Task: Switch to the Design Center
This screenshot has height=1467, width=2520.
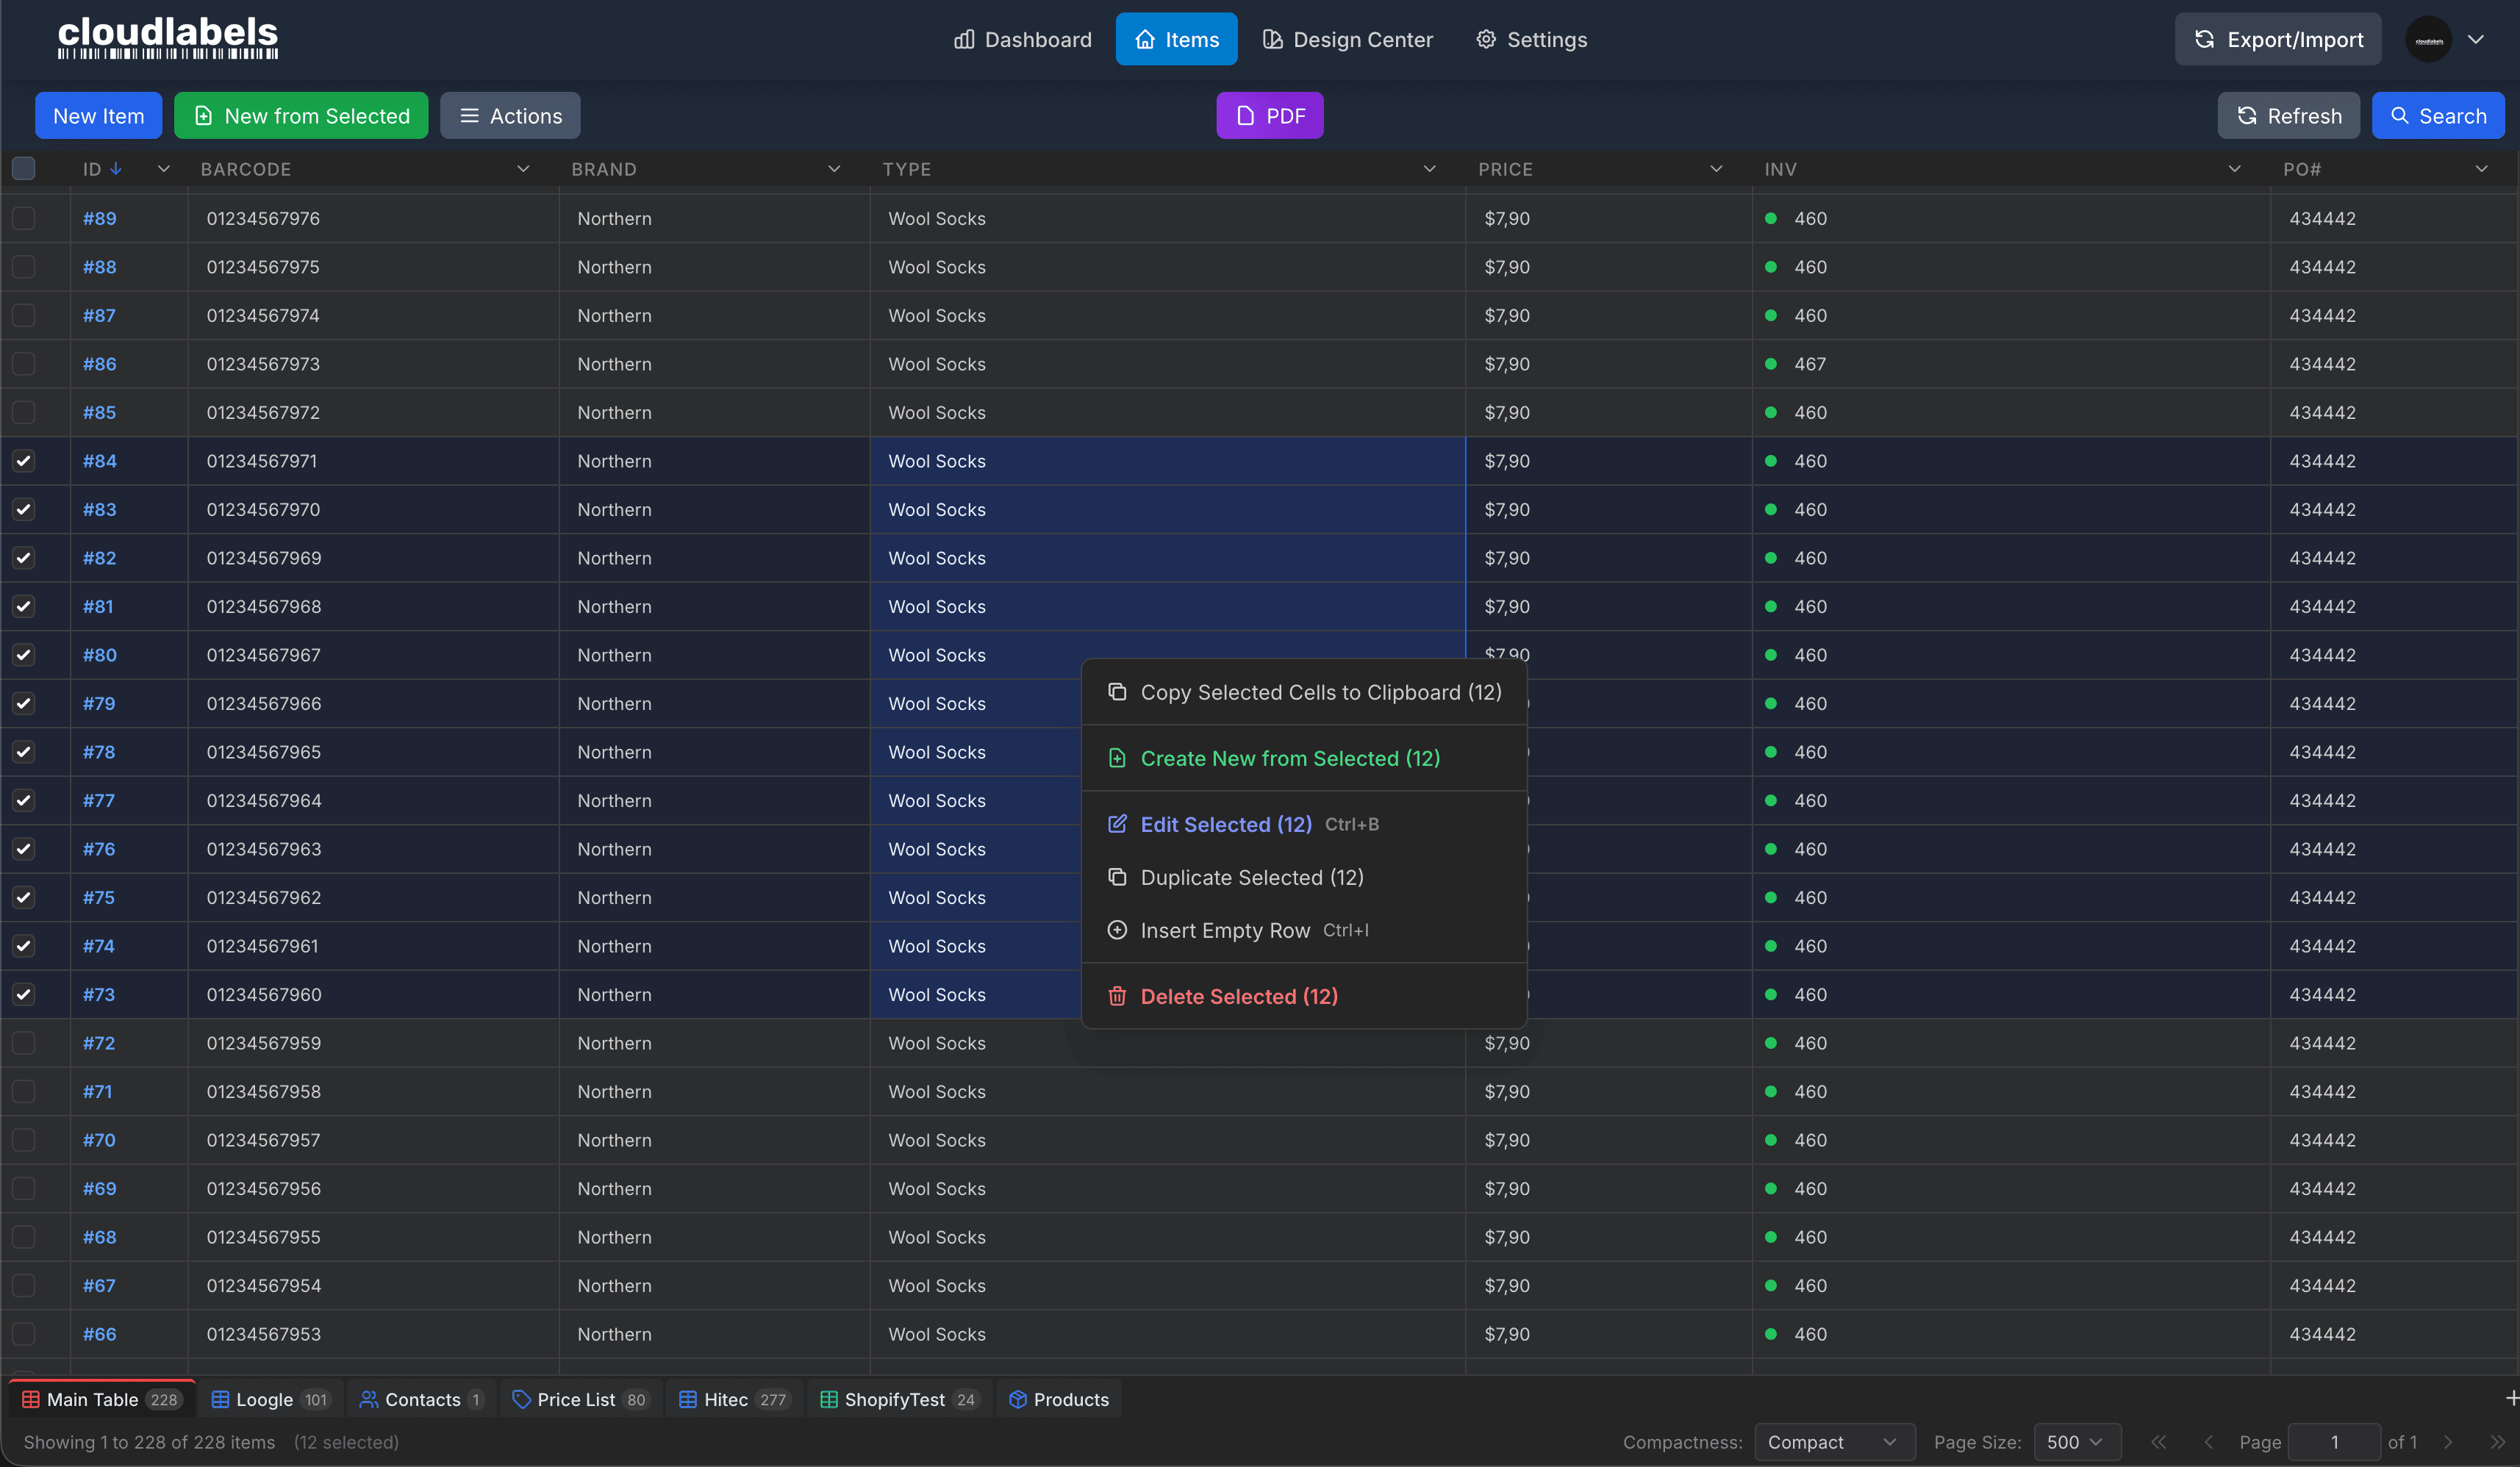Action: (1347, 39)
